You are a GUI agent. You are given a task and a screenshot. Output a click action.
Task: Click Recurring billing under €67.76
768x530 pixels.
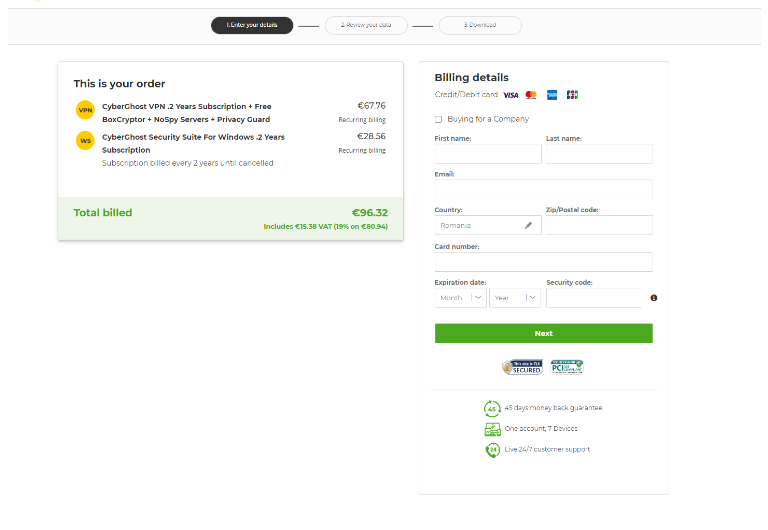point(362,120)
